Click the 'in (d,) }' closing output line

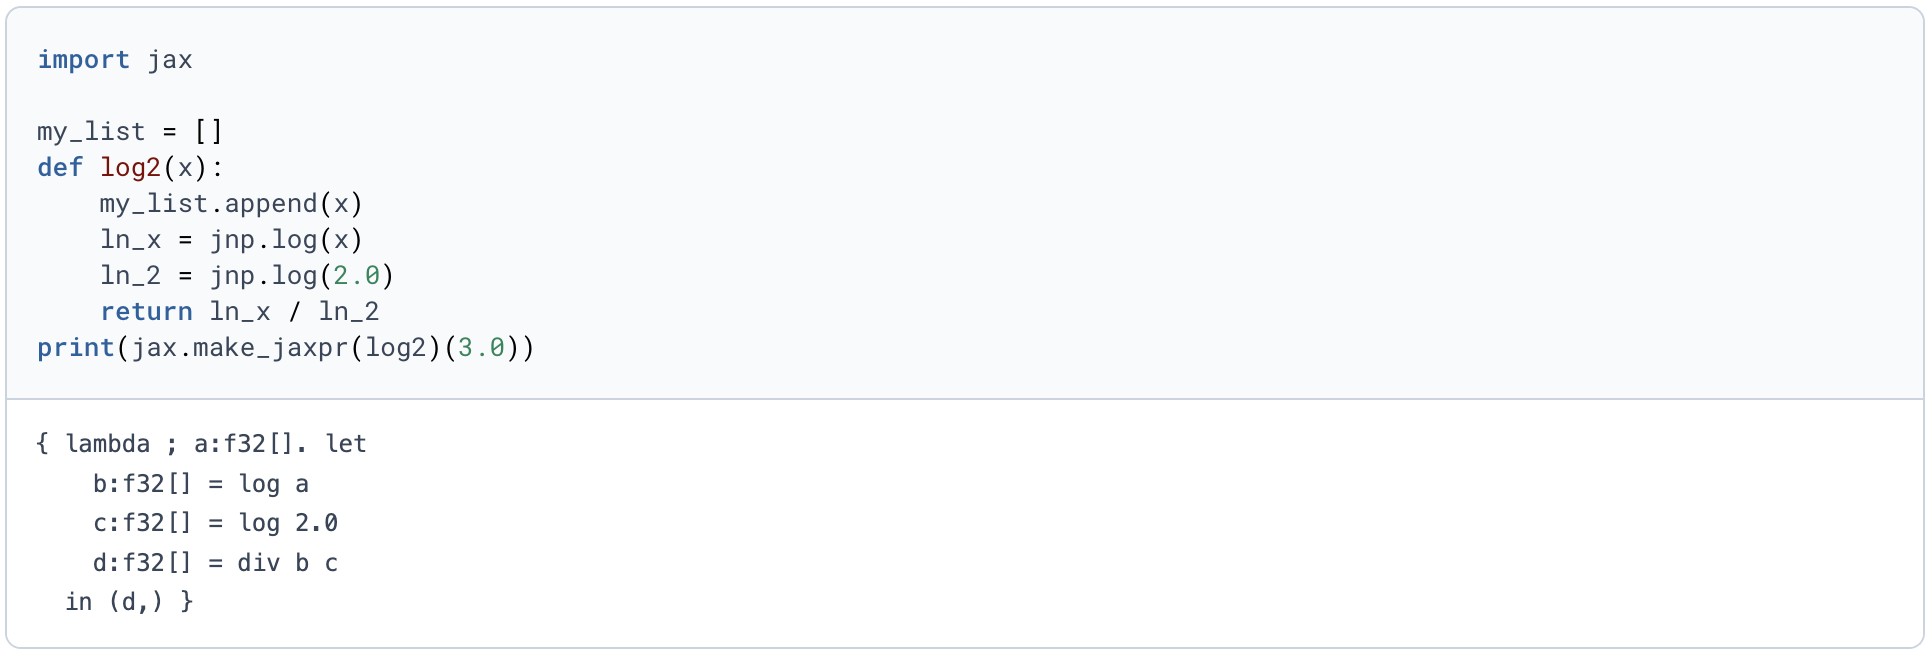tap(129, 602)
